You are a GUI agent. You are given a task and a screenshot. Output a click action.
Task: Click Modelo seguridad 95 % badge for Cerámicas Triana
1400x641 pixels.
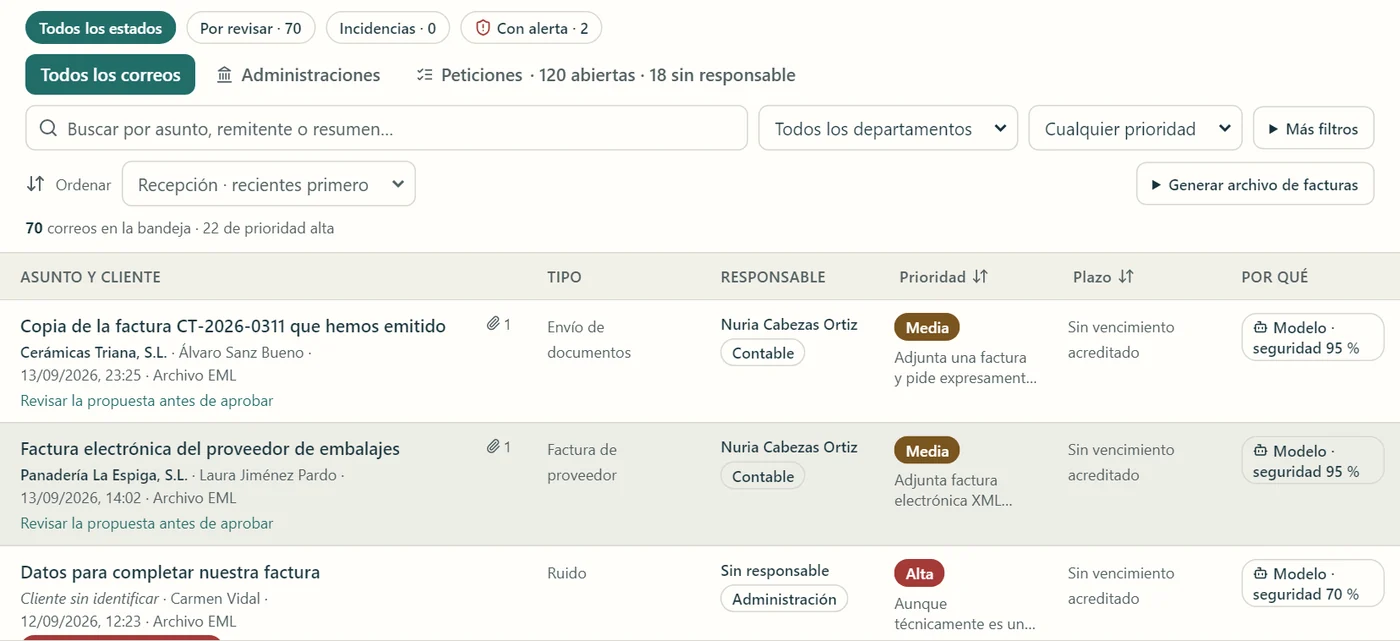pos(1313,337)
